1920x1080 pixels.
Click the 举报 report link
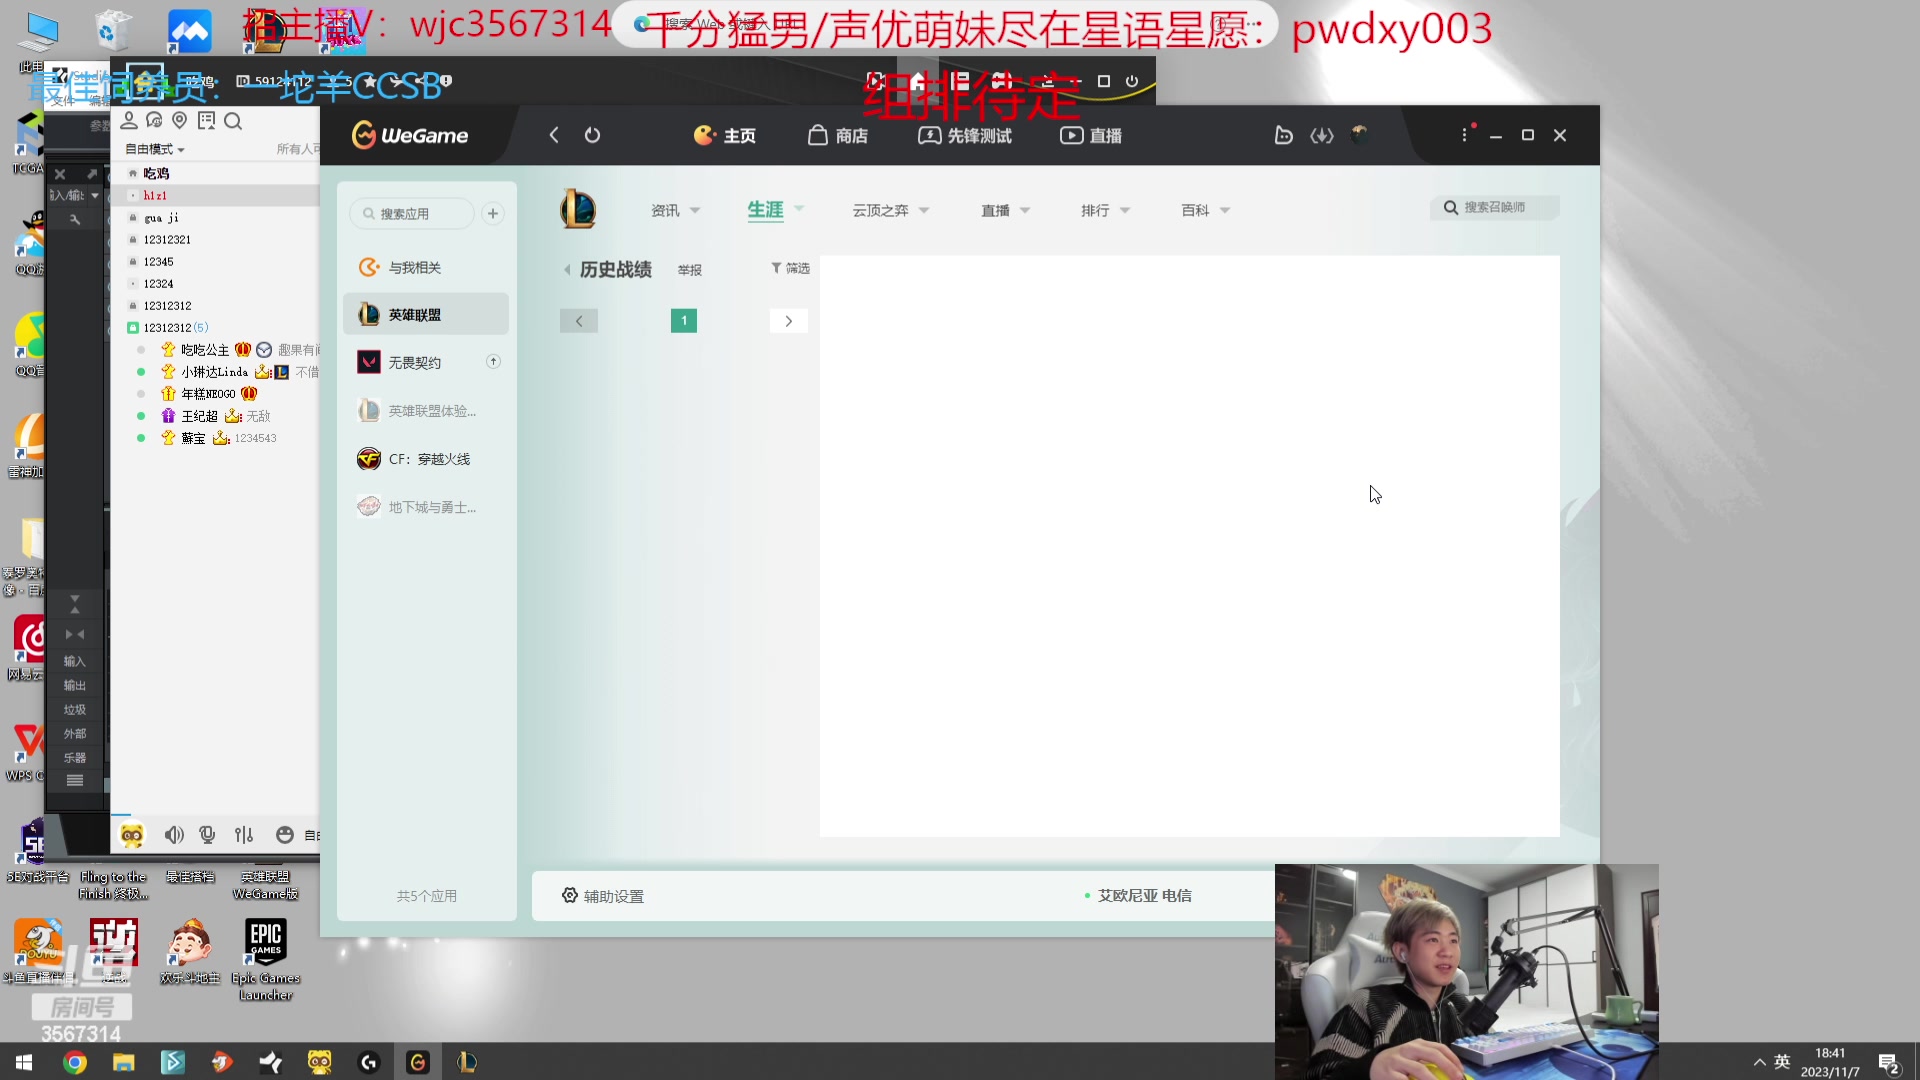[689, 270]
